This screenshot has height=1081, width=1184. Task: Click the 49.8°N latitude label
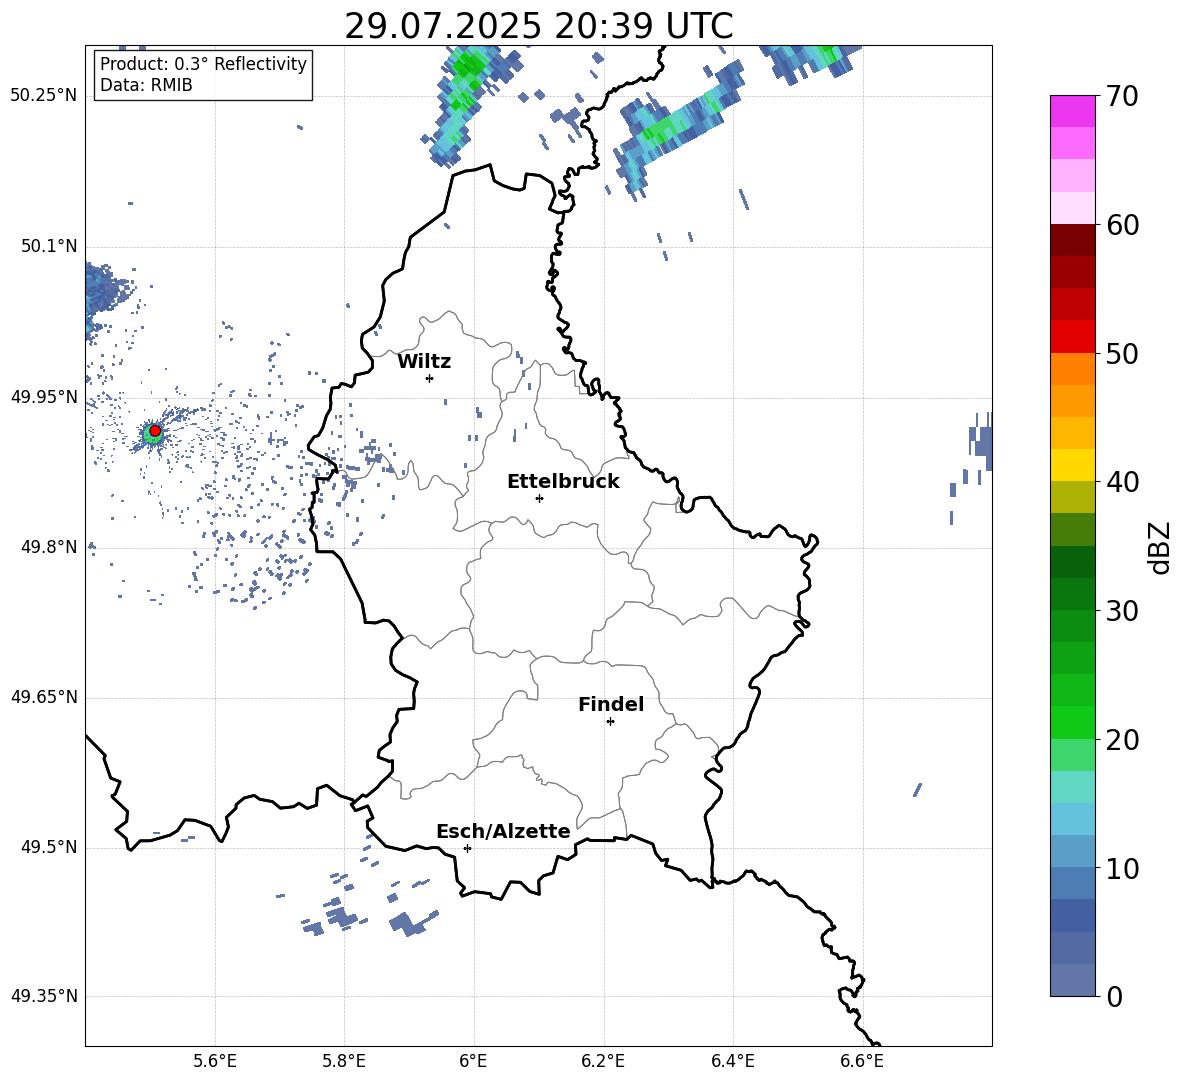49,547
